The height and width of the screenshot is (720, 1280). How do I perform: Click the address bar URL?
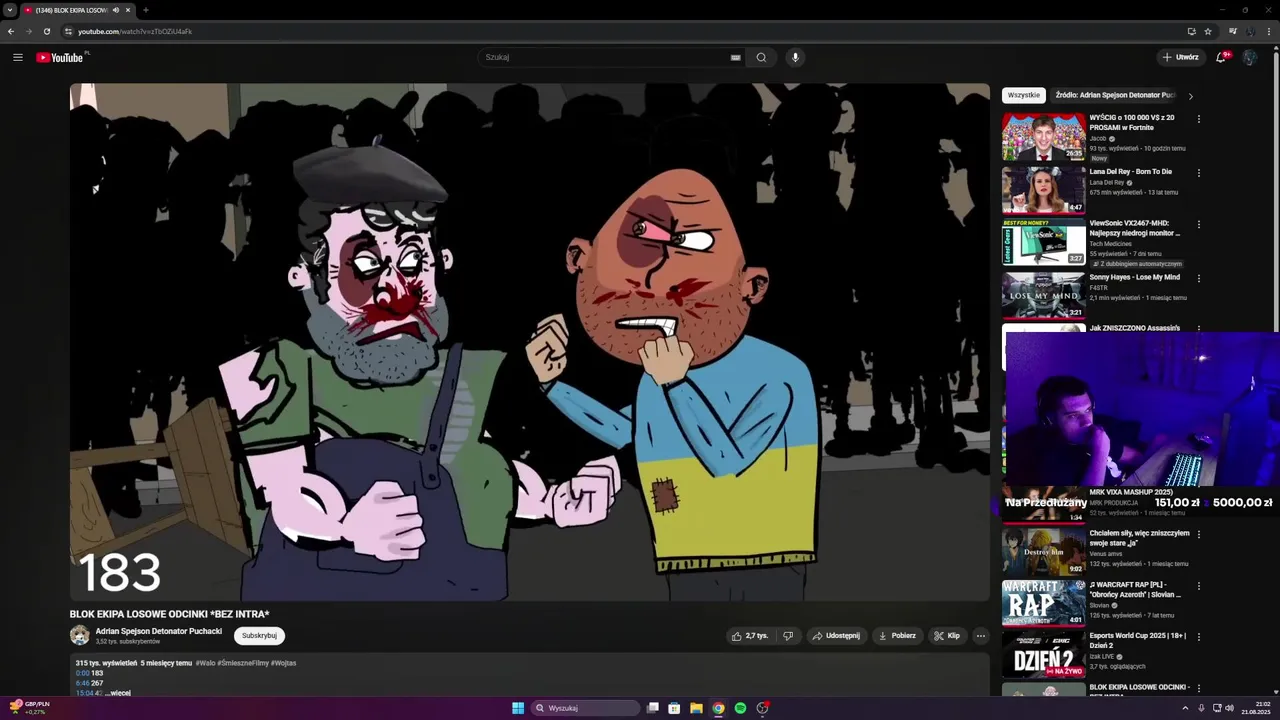135,31
